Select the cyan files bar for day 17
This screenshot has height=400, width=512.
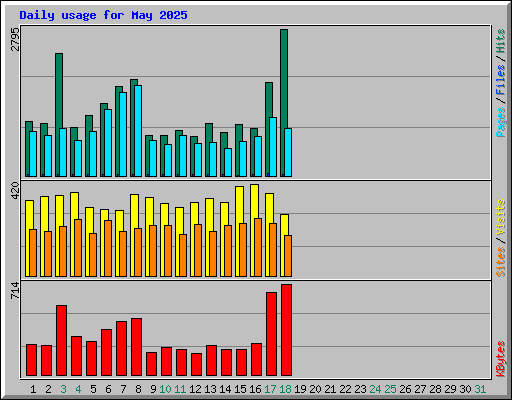[x=273, y=147]
